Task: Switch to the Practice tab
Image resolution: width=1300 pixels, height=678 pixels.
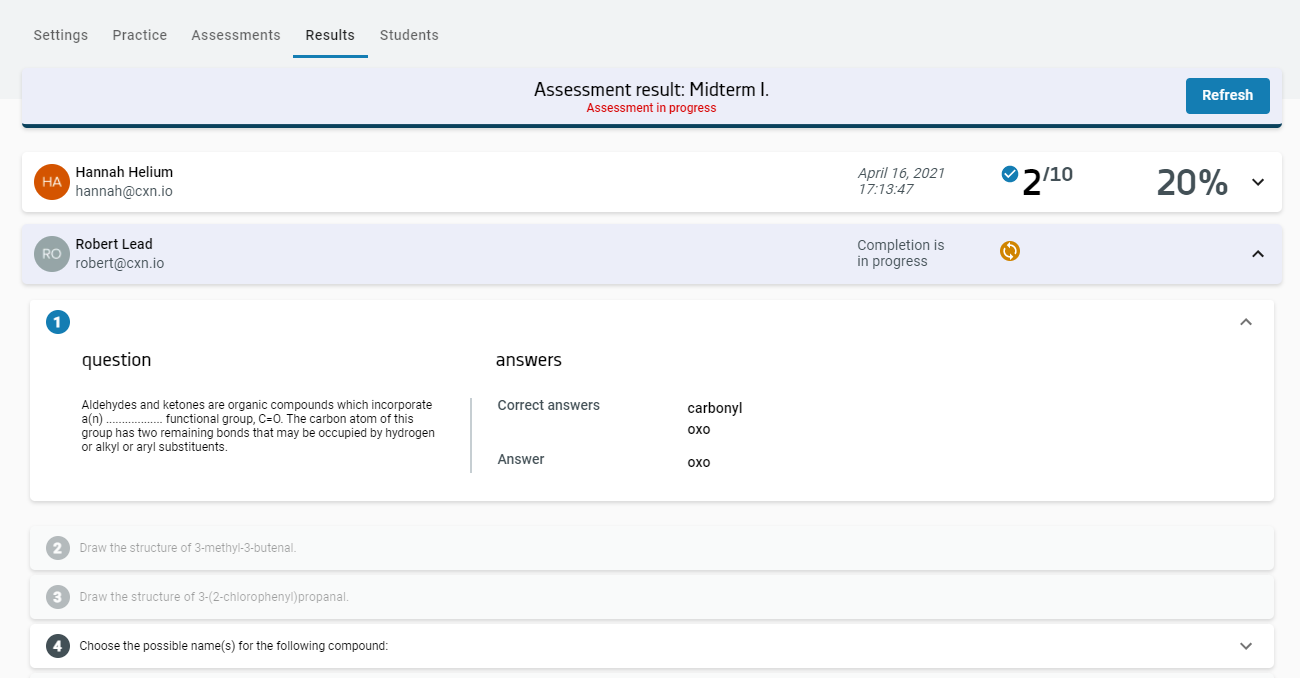Action: [140, 35]
